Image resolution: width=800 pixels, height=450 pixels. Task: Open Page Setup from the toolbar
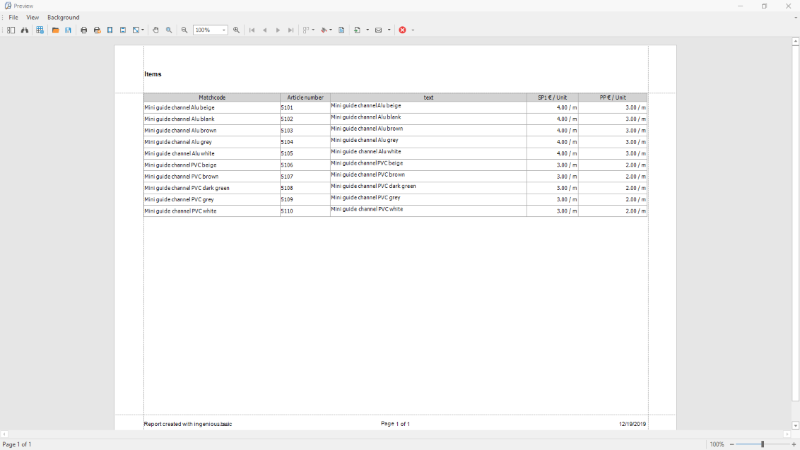[110, 30]
